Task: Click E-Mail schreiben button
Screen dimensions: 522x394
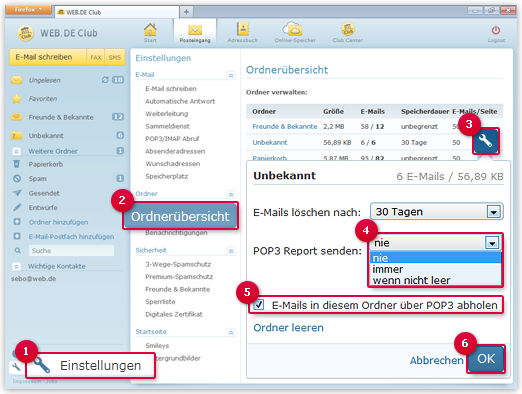Action: 48,57
